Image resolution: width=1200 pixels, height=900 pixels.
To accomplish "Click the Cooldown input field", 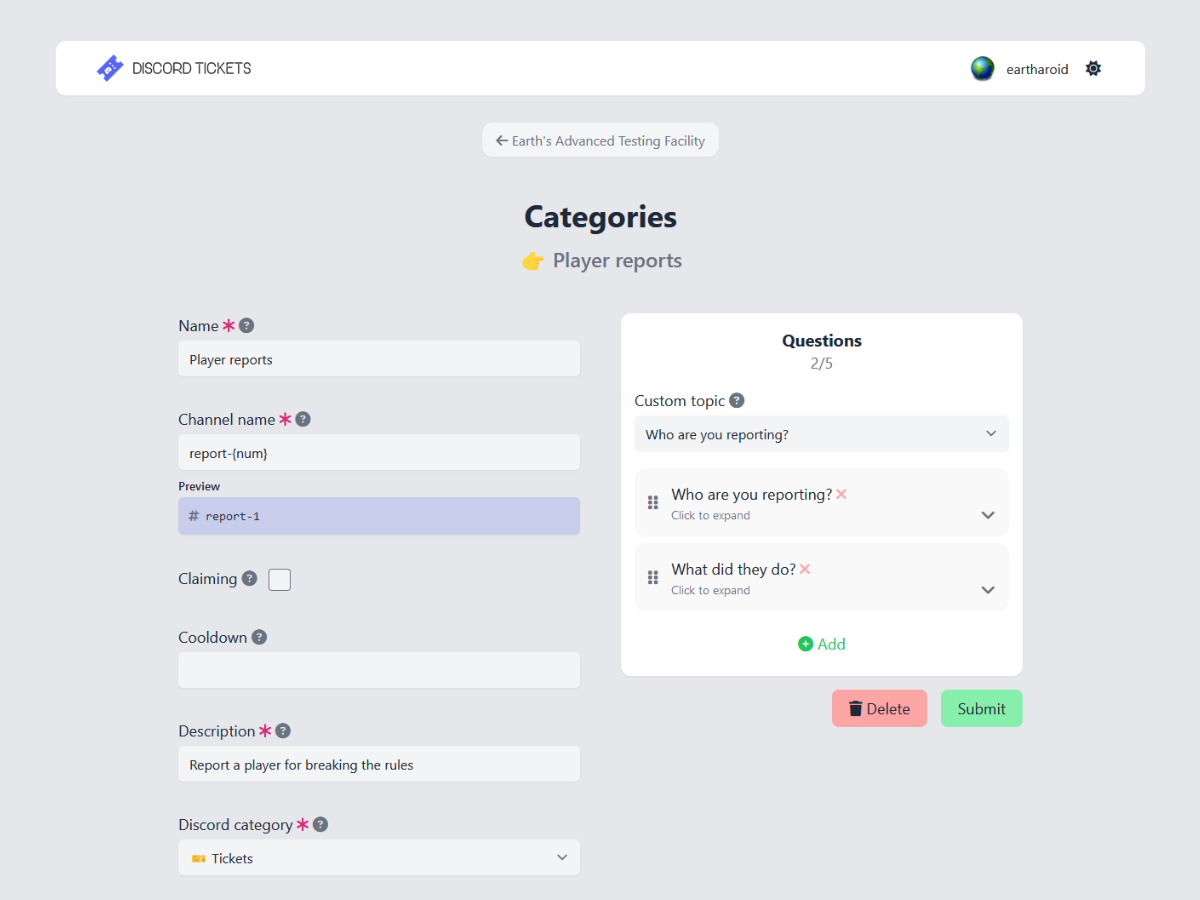I will (379, 670).
